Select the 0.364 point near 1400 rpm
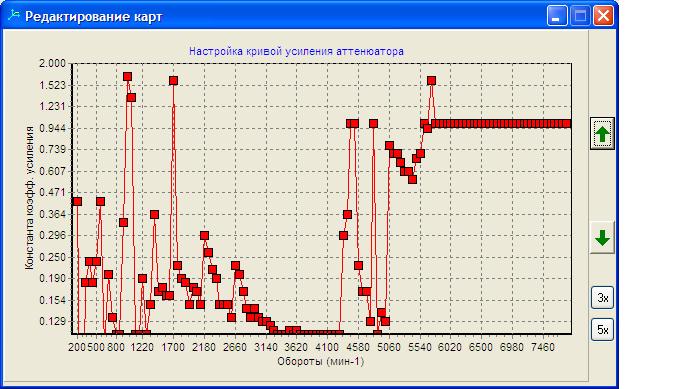Viewport: 683px width, 389px height. pyautogui.click(x=154, y=214)
